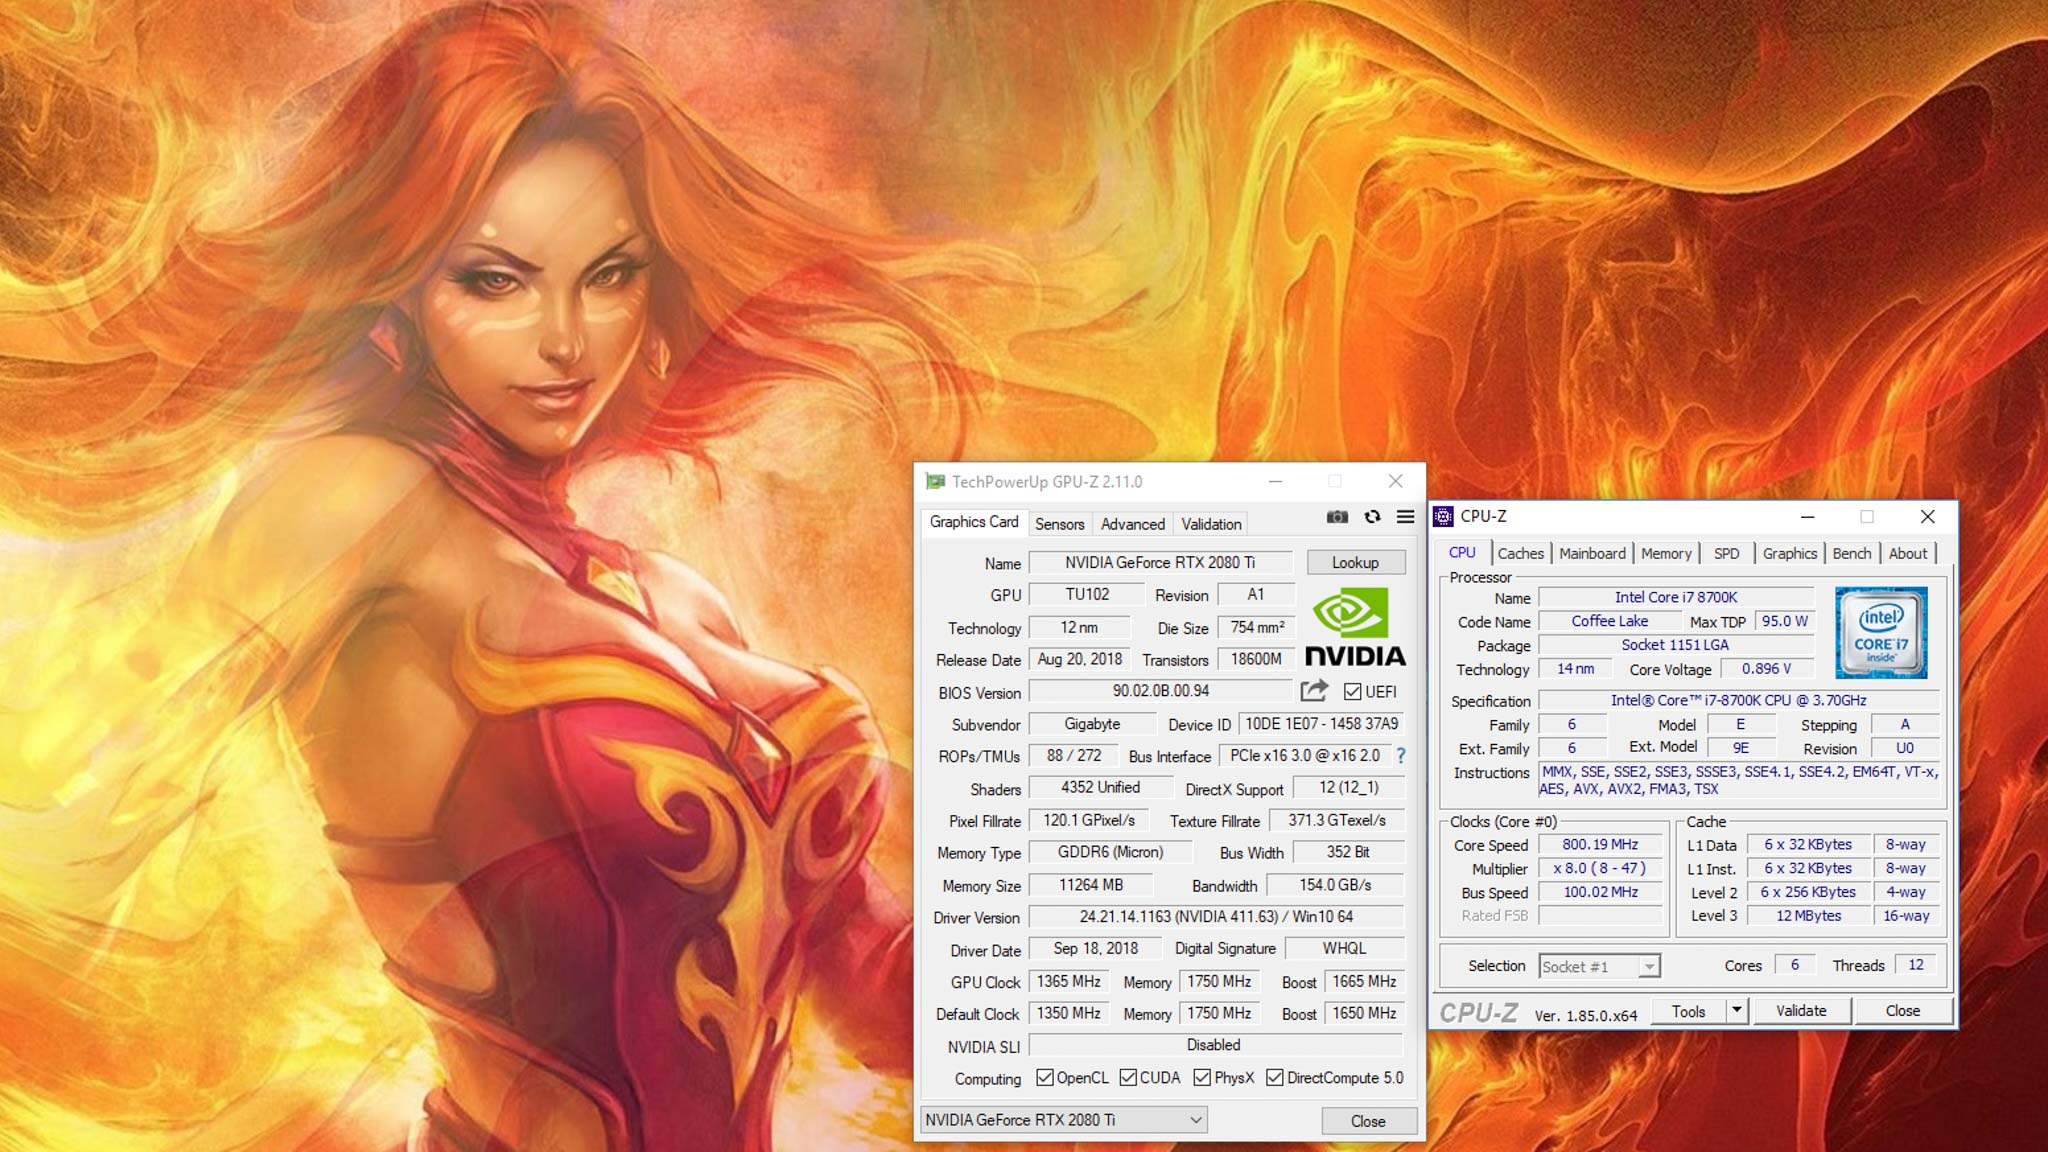2048x1152 pixels.
Task: Click the Device ID value 10DE 1E07
Action: point(1321,723)
